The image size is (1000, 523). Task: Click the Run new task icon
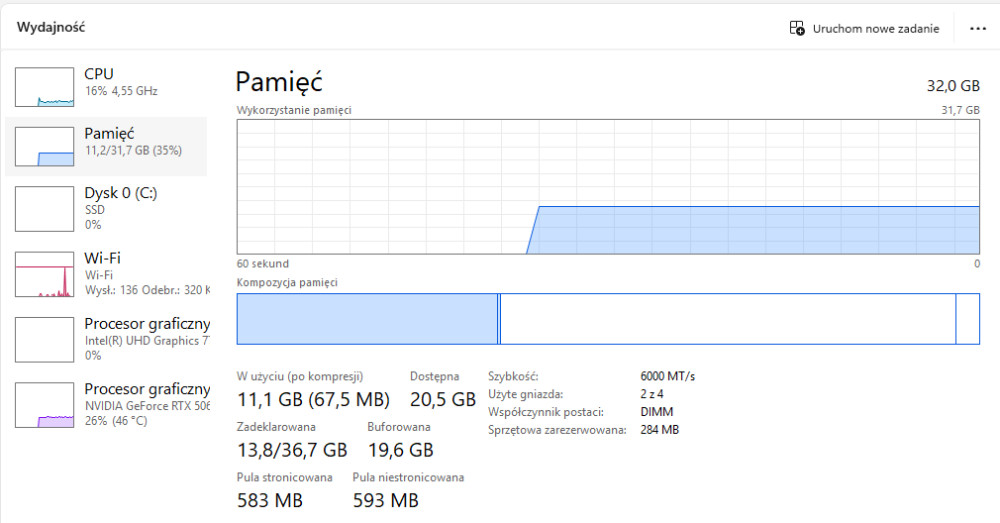[797, 28]
